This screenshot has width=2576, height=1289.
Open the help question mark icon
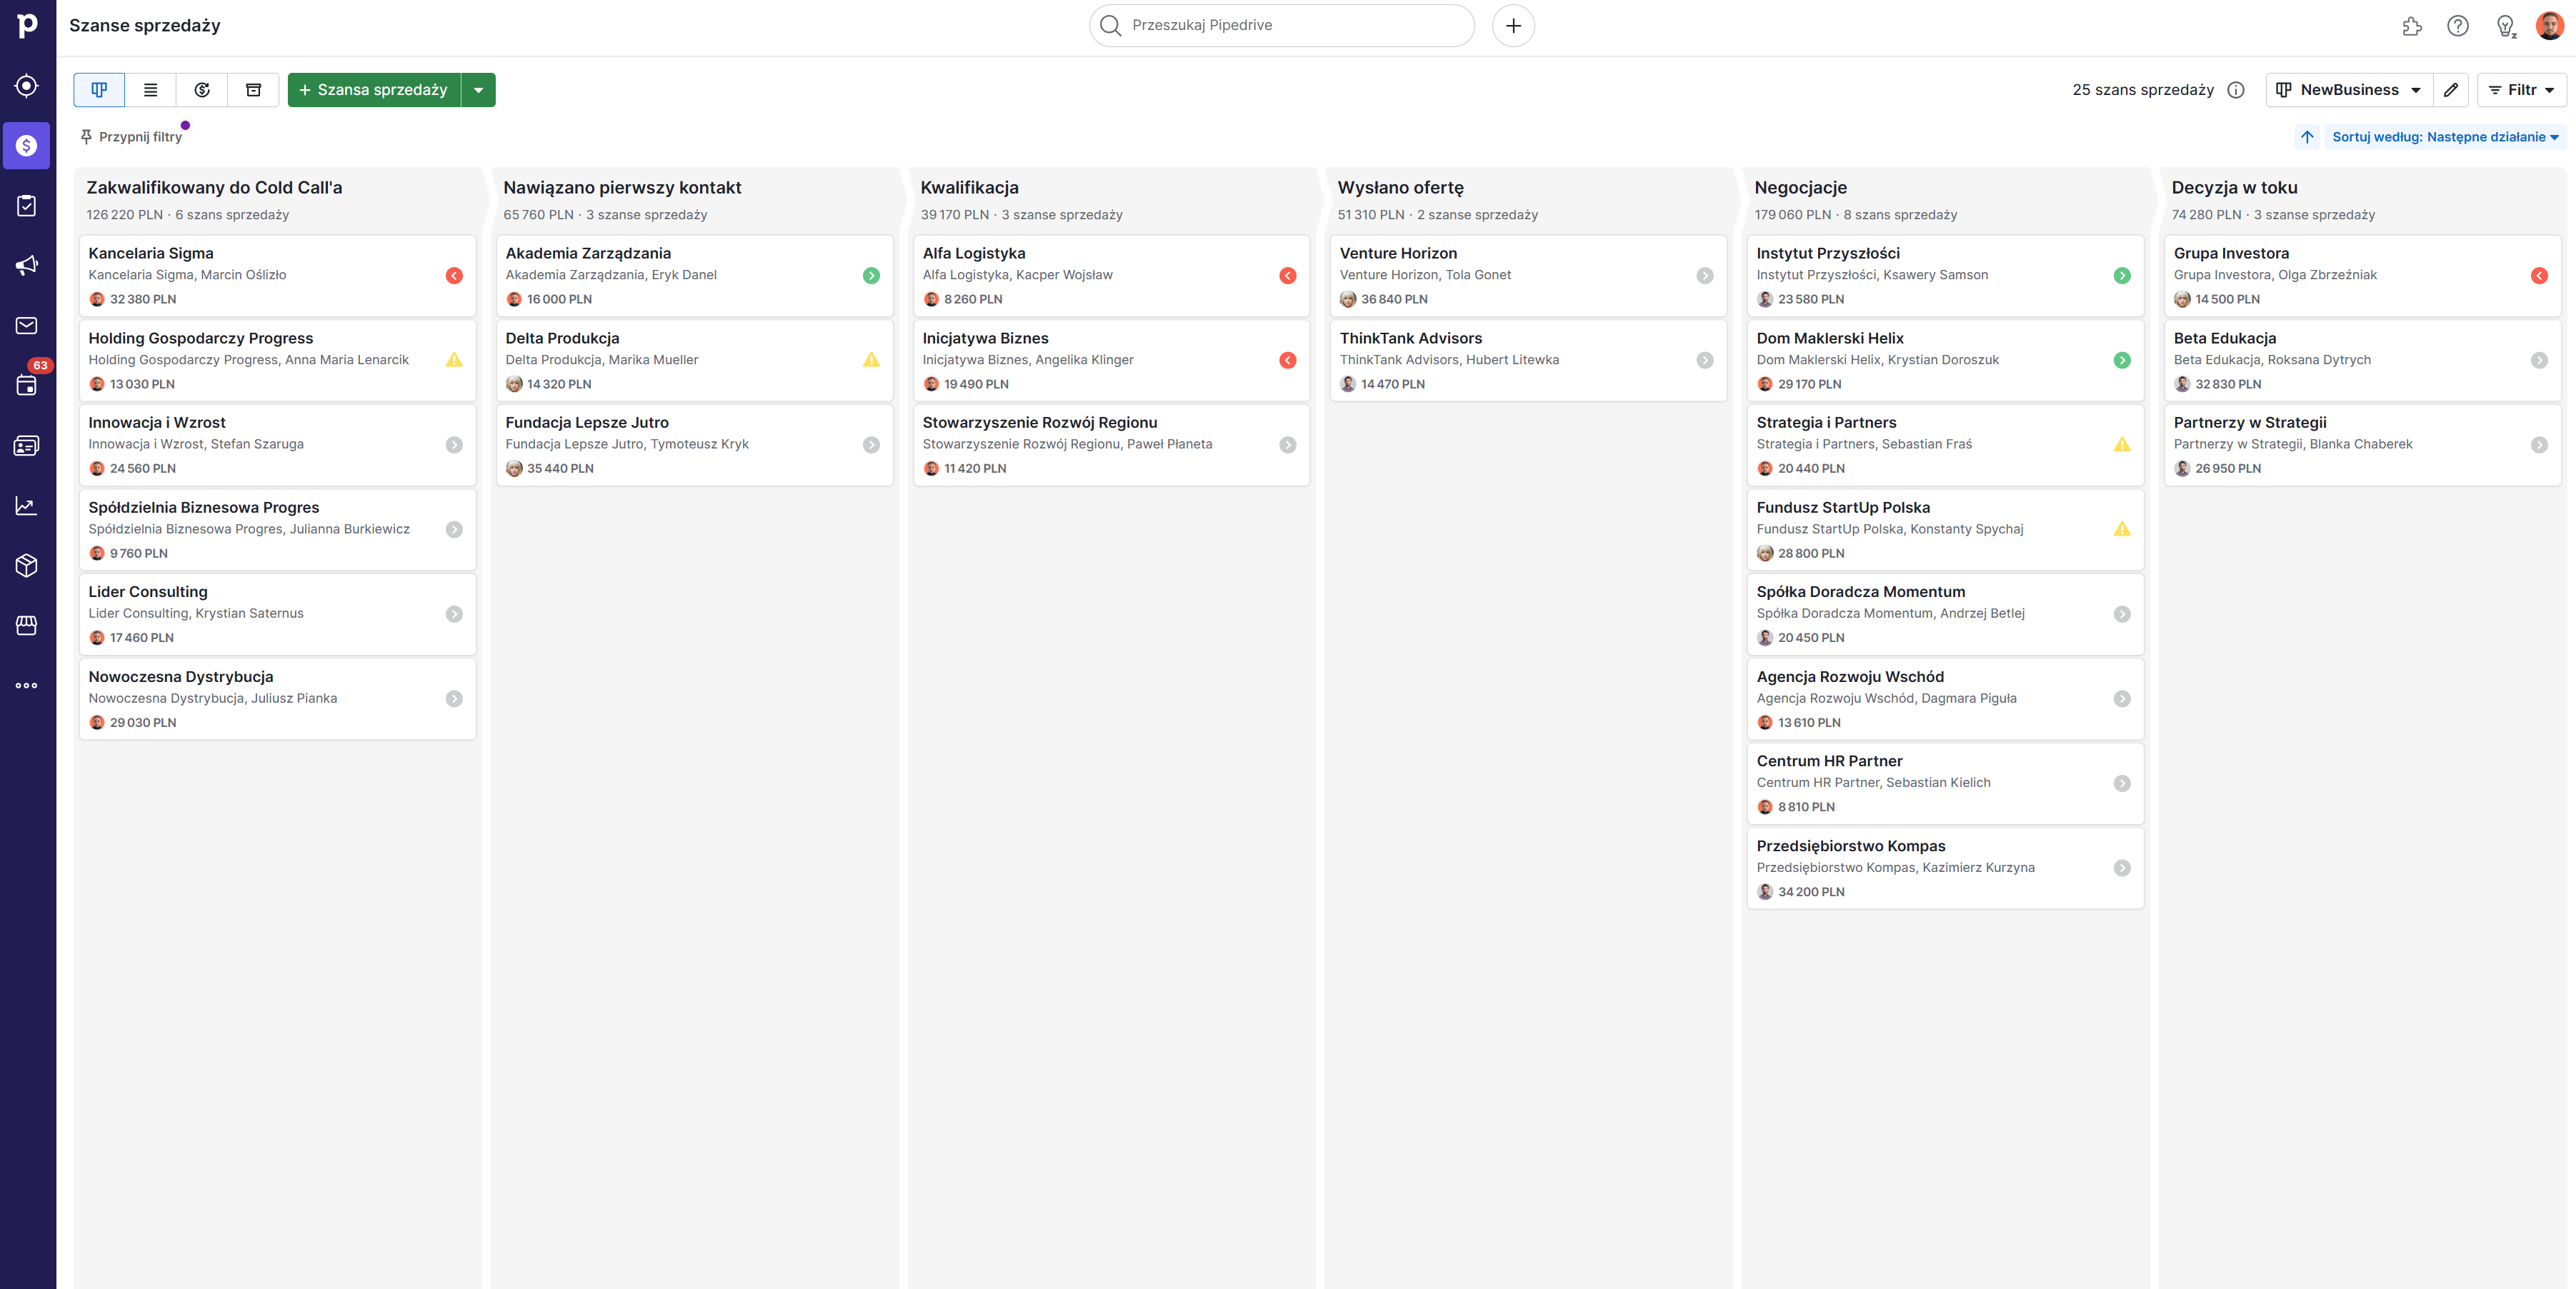coord(2458,27)
